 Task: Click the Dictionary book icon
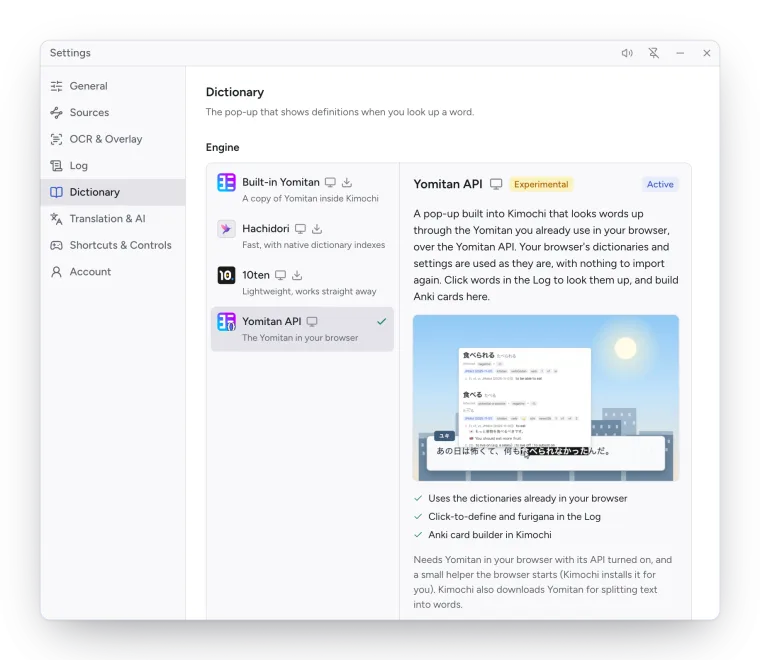(56, 192)
